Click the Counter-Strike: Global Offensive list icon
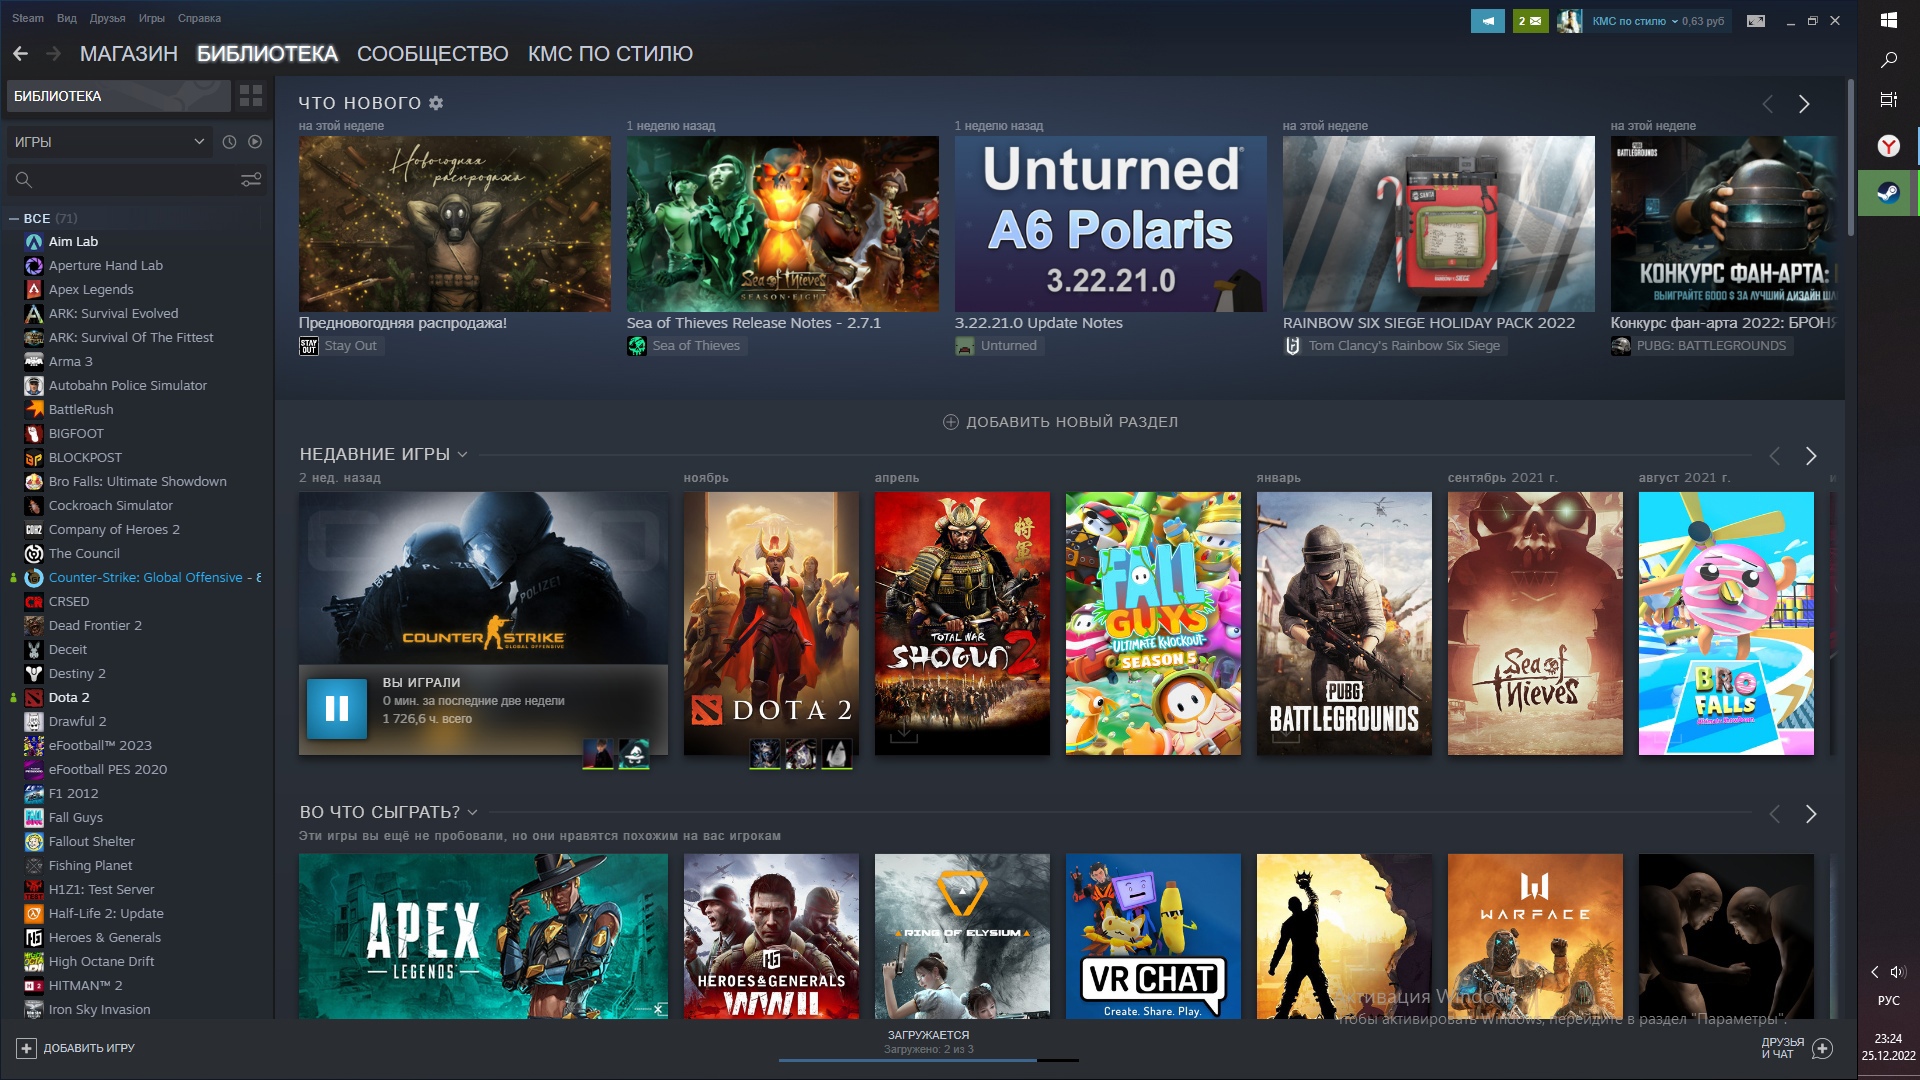1920x1080 pixels. point(34,578)
